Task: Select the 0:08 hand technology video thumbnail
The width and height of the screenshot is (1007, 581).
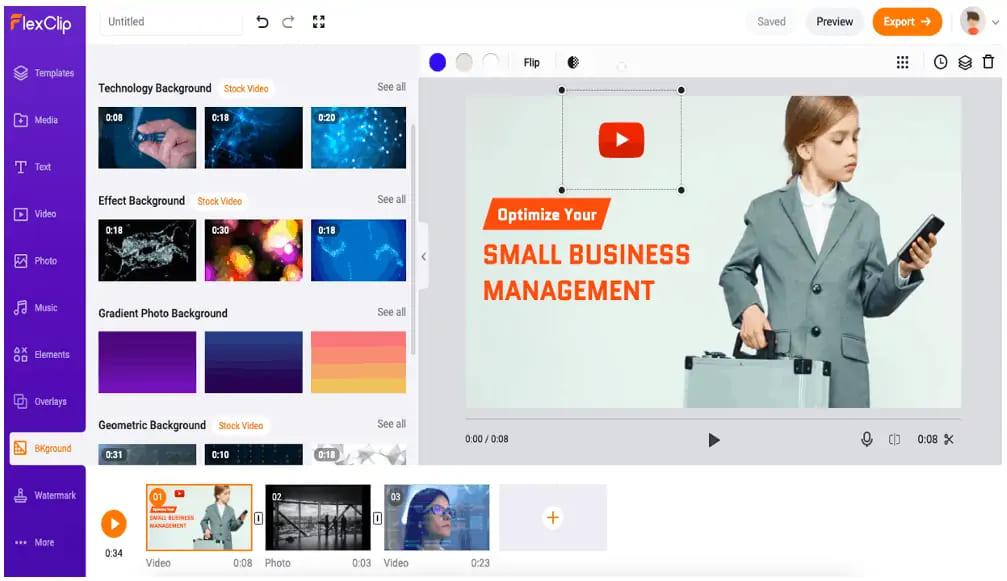Action: [147, 138]
